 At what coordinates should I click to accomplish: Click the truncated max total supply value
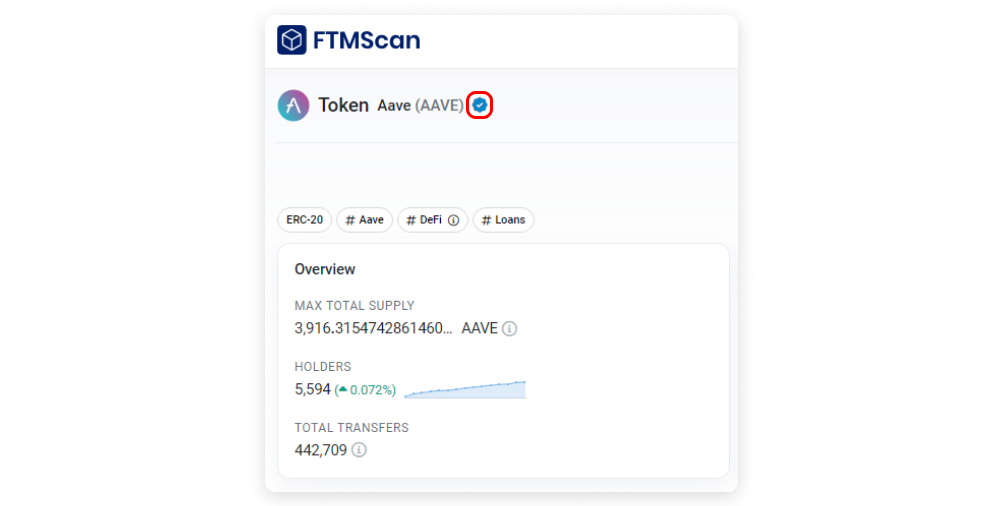tap(373, 328)
